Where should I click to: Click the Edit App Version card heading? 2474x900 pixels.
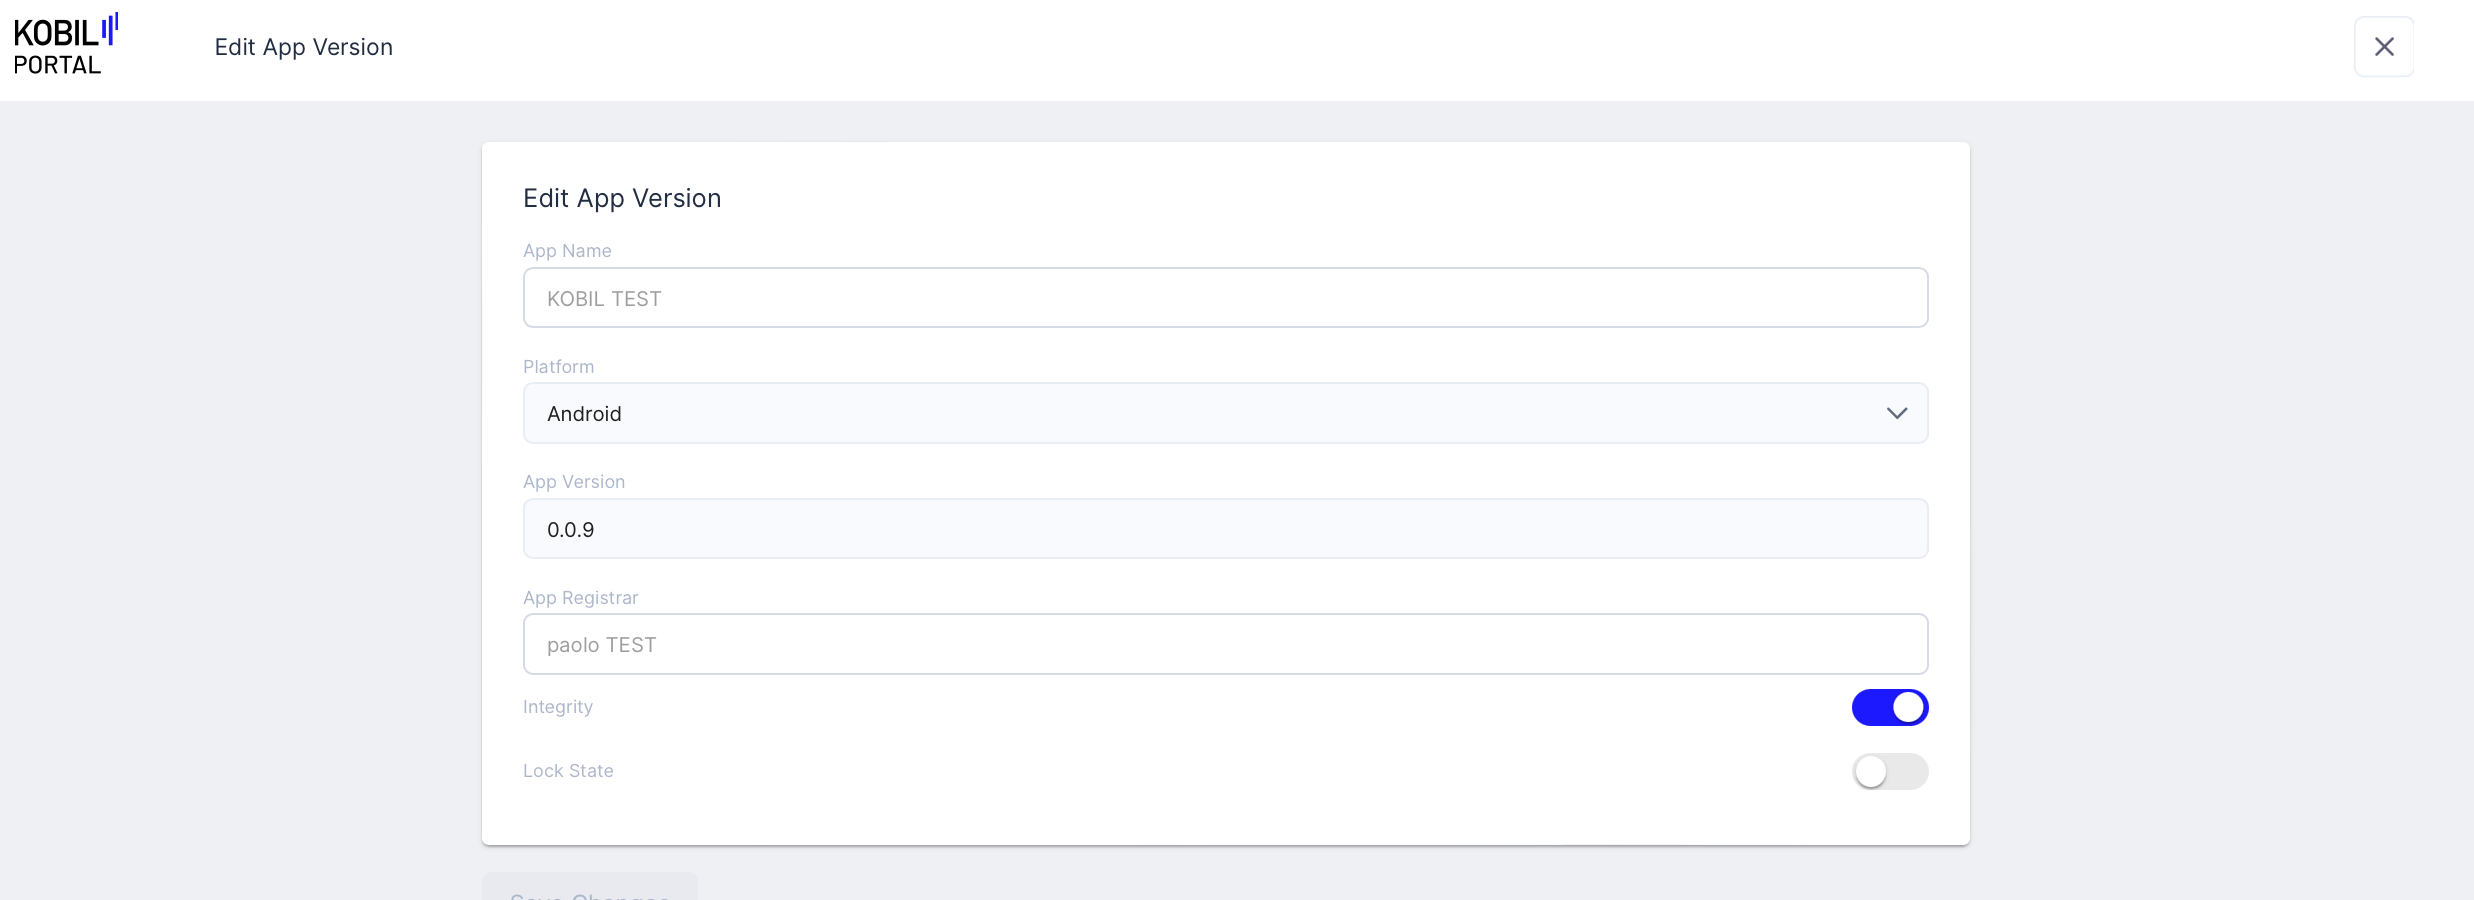[621, 198]
